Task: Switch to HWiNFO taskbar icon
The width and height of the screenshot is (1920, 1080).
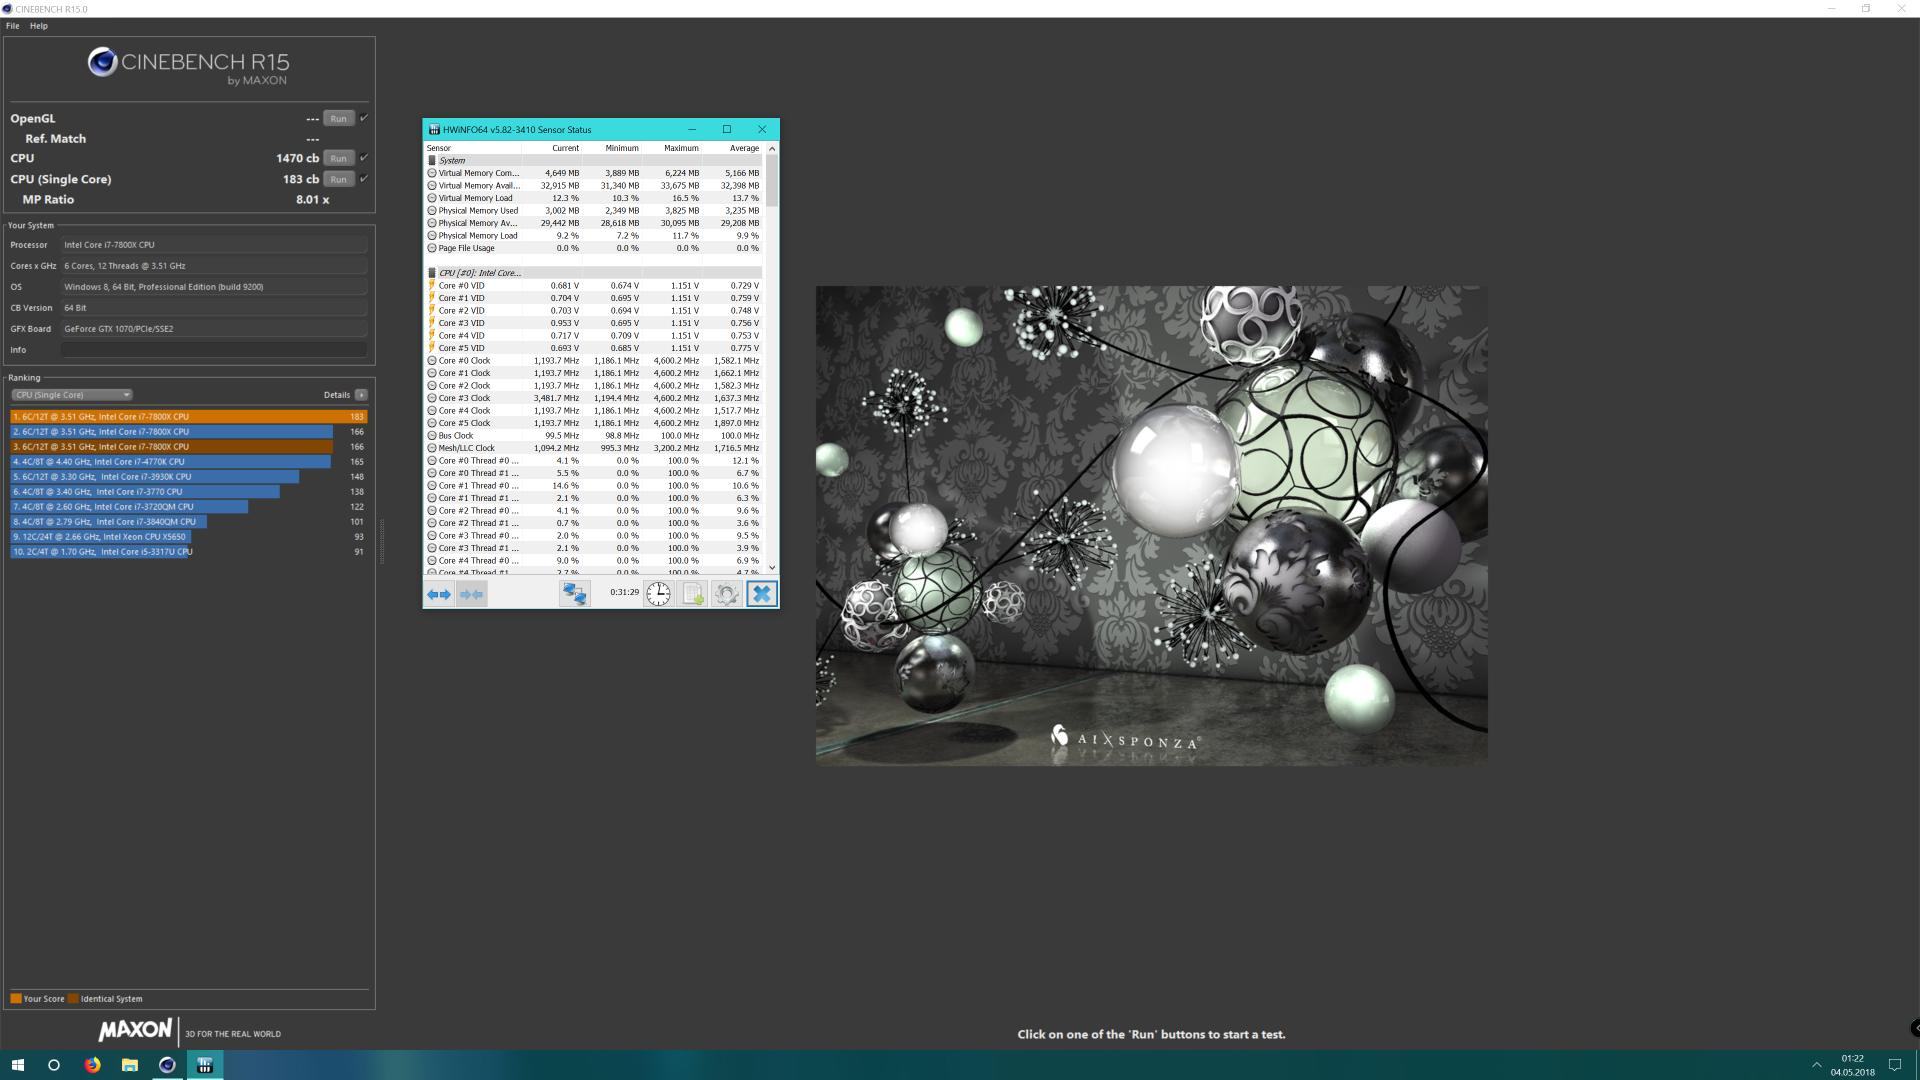Action: (205, 1065)
